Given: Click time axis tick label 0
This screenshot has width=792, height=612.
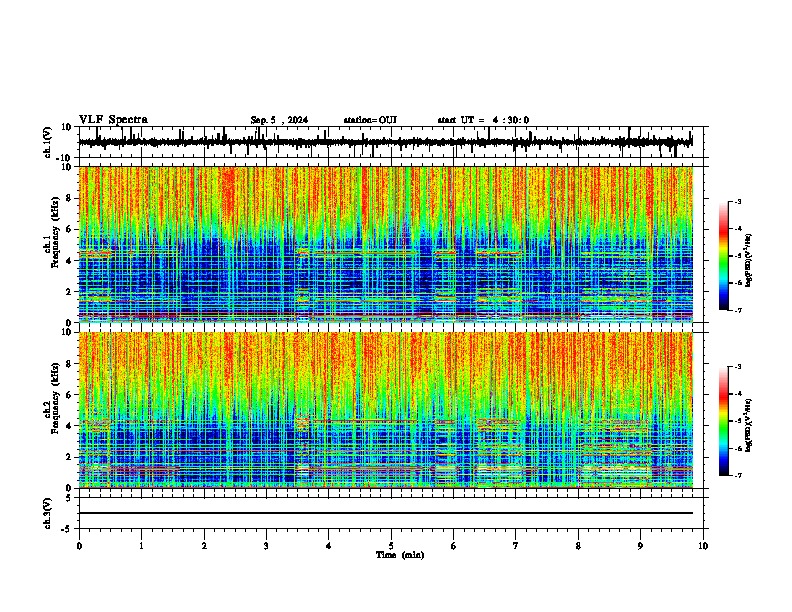Looking at the screenshot, I should [79, 546].
